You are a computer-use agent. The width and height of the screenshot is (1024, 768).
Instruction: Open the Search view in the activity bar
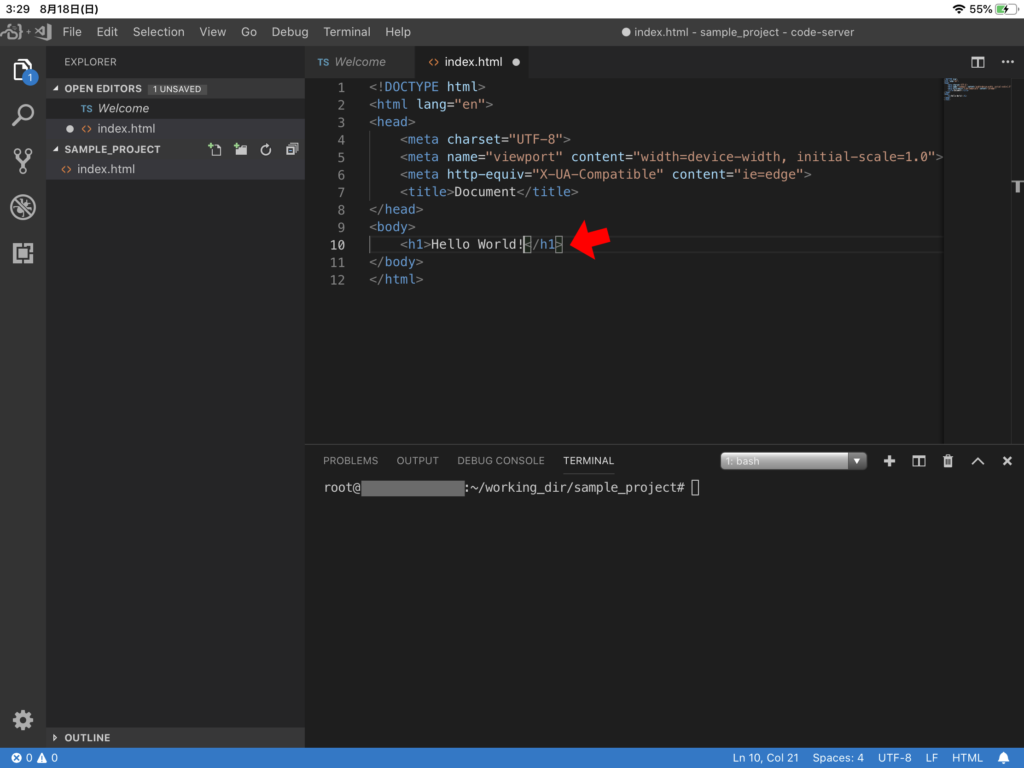[23, 115]
